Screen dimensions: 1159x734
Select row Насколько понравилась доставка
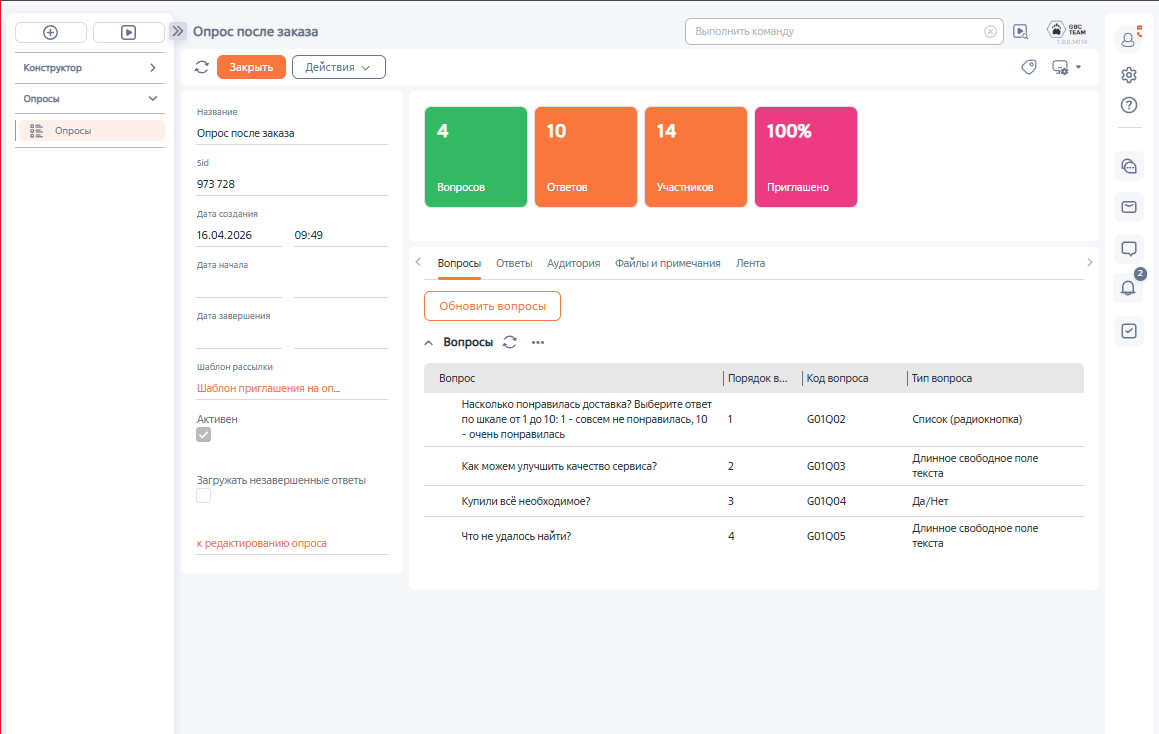(754, 420)
